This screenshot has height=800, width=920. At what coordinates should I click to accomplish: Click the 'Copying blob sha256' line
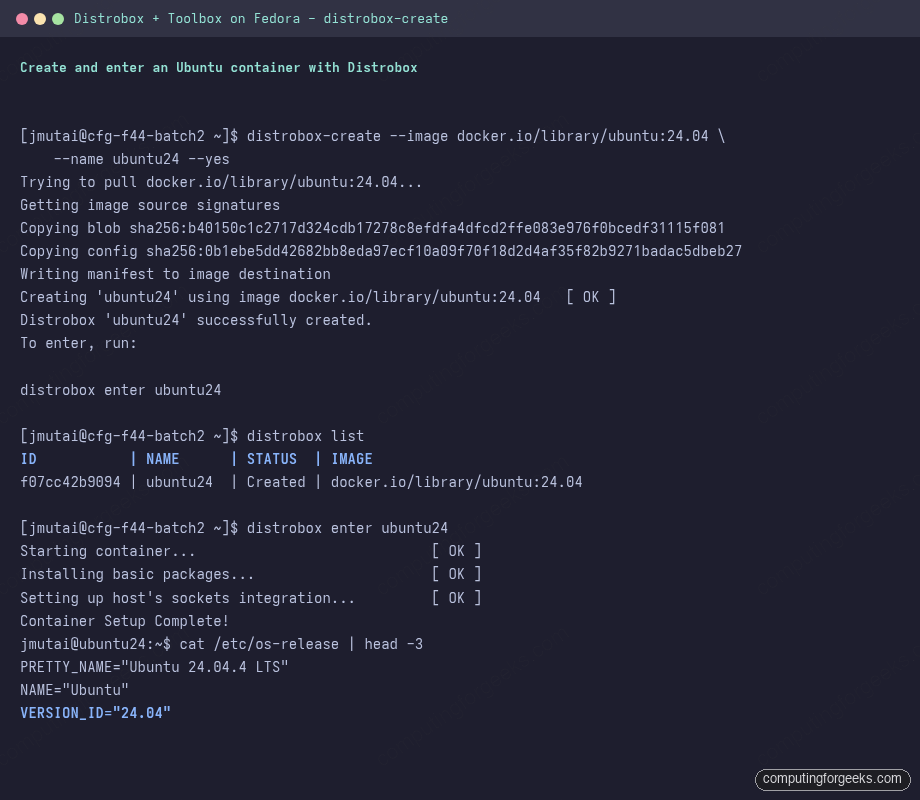tap(372, 228)
